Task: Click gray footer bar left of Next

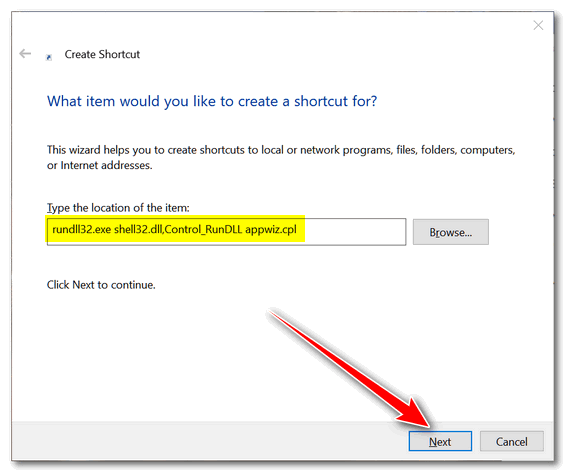Action: (x=209, y=441)
